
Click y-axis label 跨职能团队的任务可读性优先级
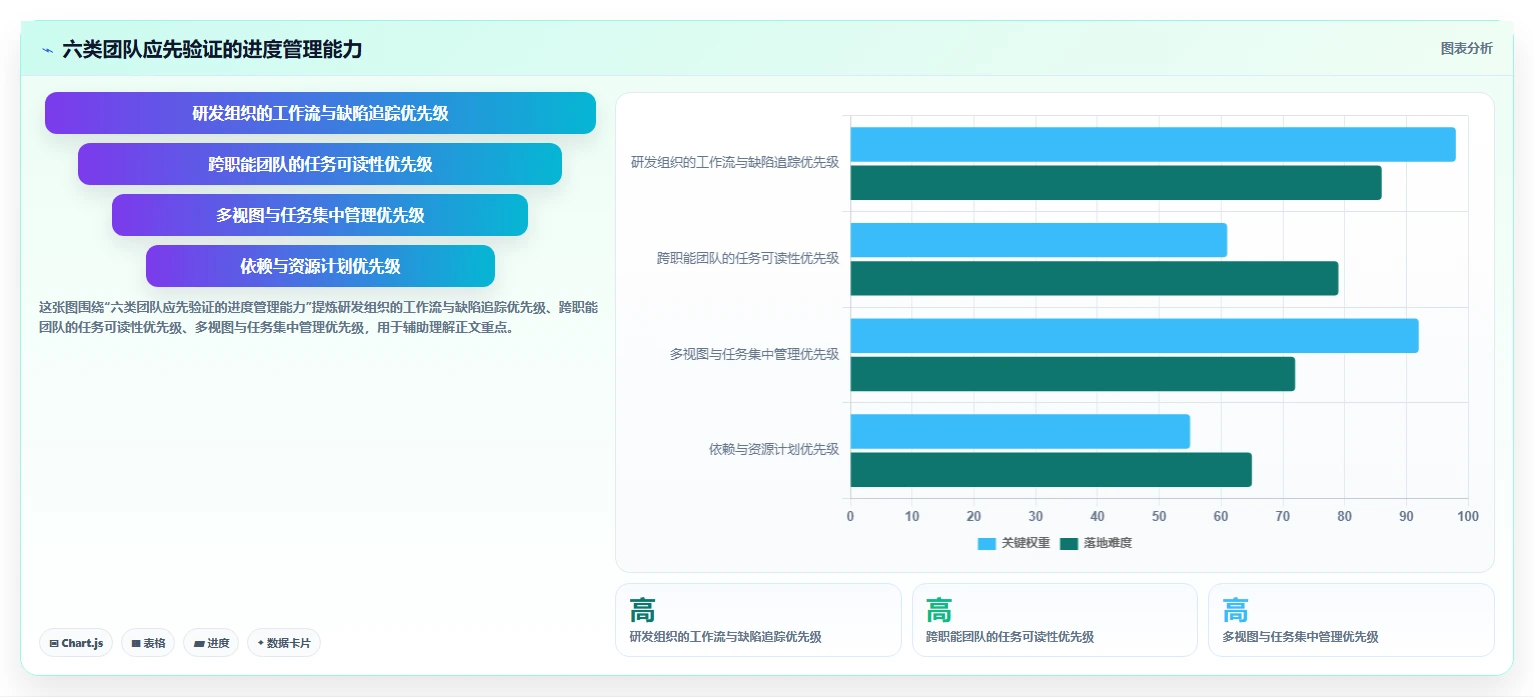coord(748,258)
